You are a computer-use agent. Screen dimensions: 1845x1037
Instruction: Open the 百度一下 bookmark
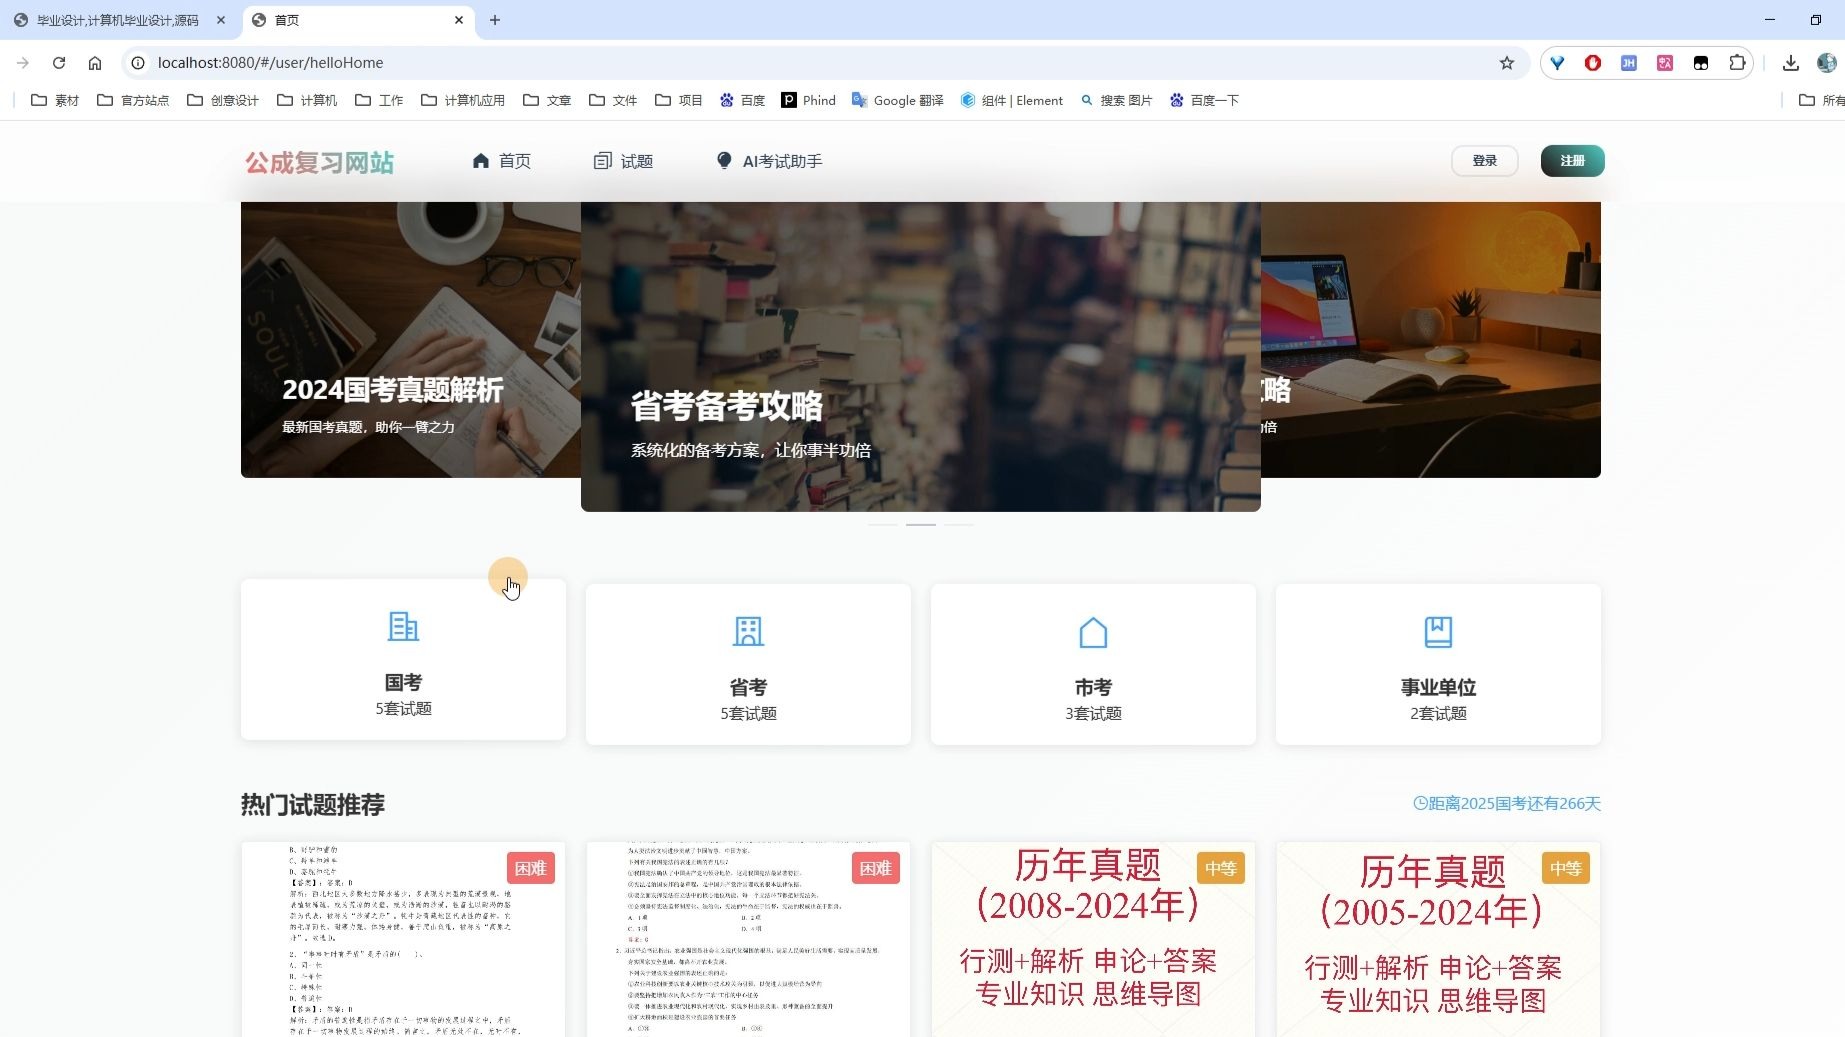coord(1204,100)
